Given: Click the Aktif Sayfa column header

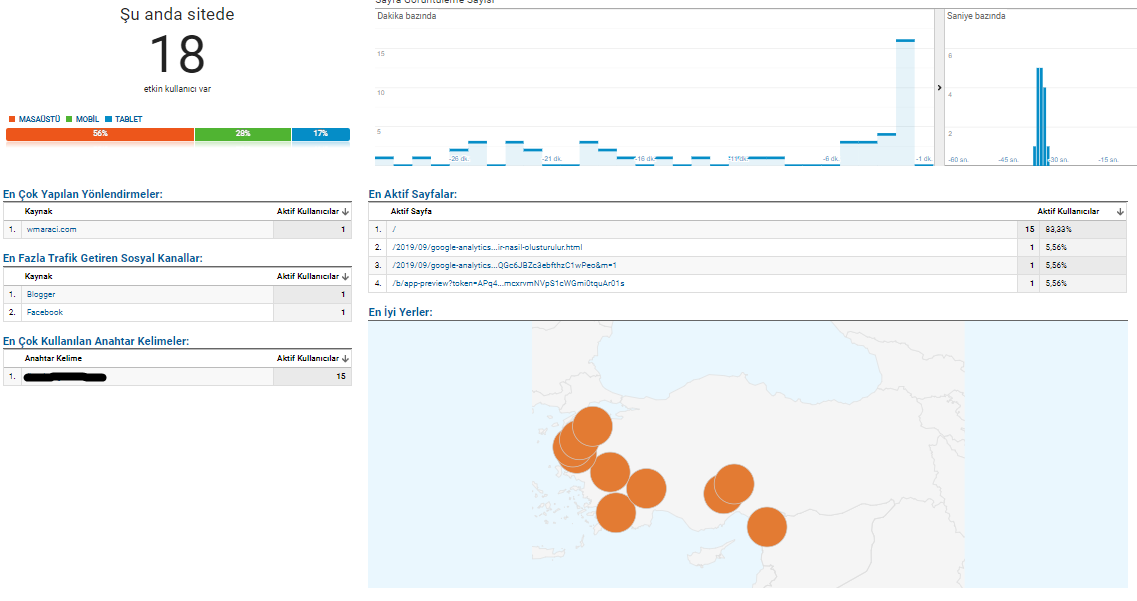Looking at the screenshot, I should pyautogui.click(x=411, y=212).
